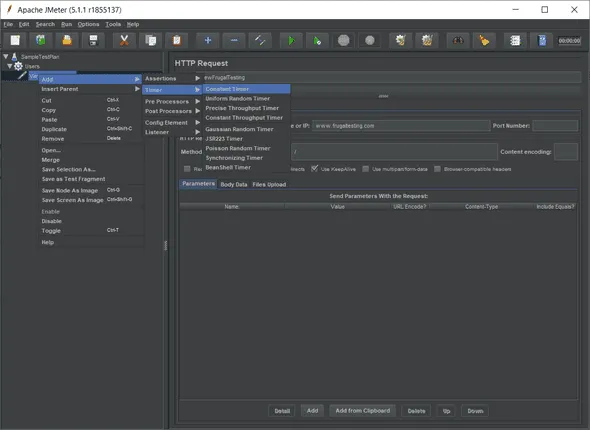Click the Shutdown round icon

[x=370, y=40]
